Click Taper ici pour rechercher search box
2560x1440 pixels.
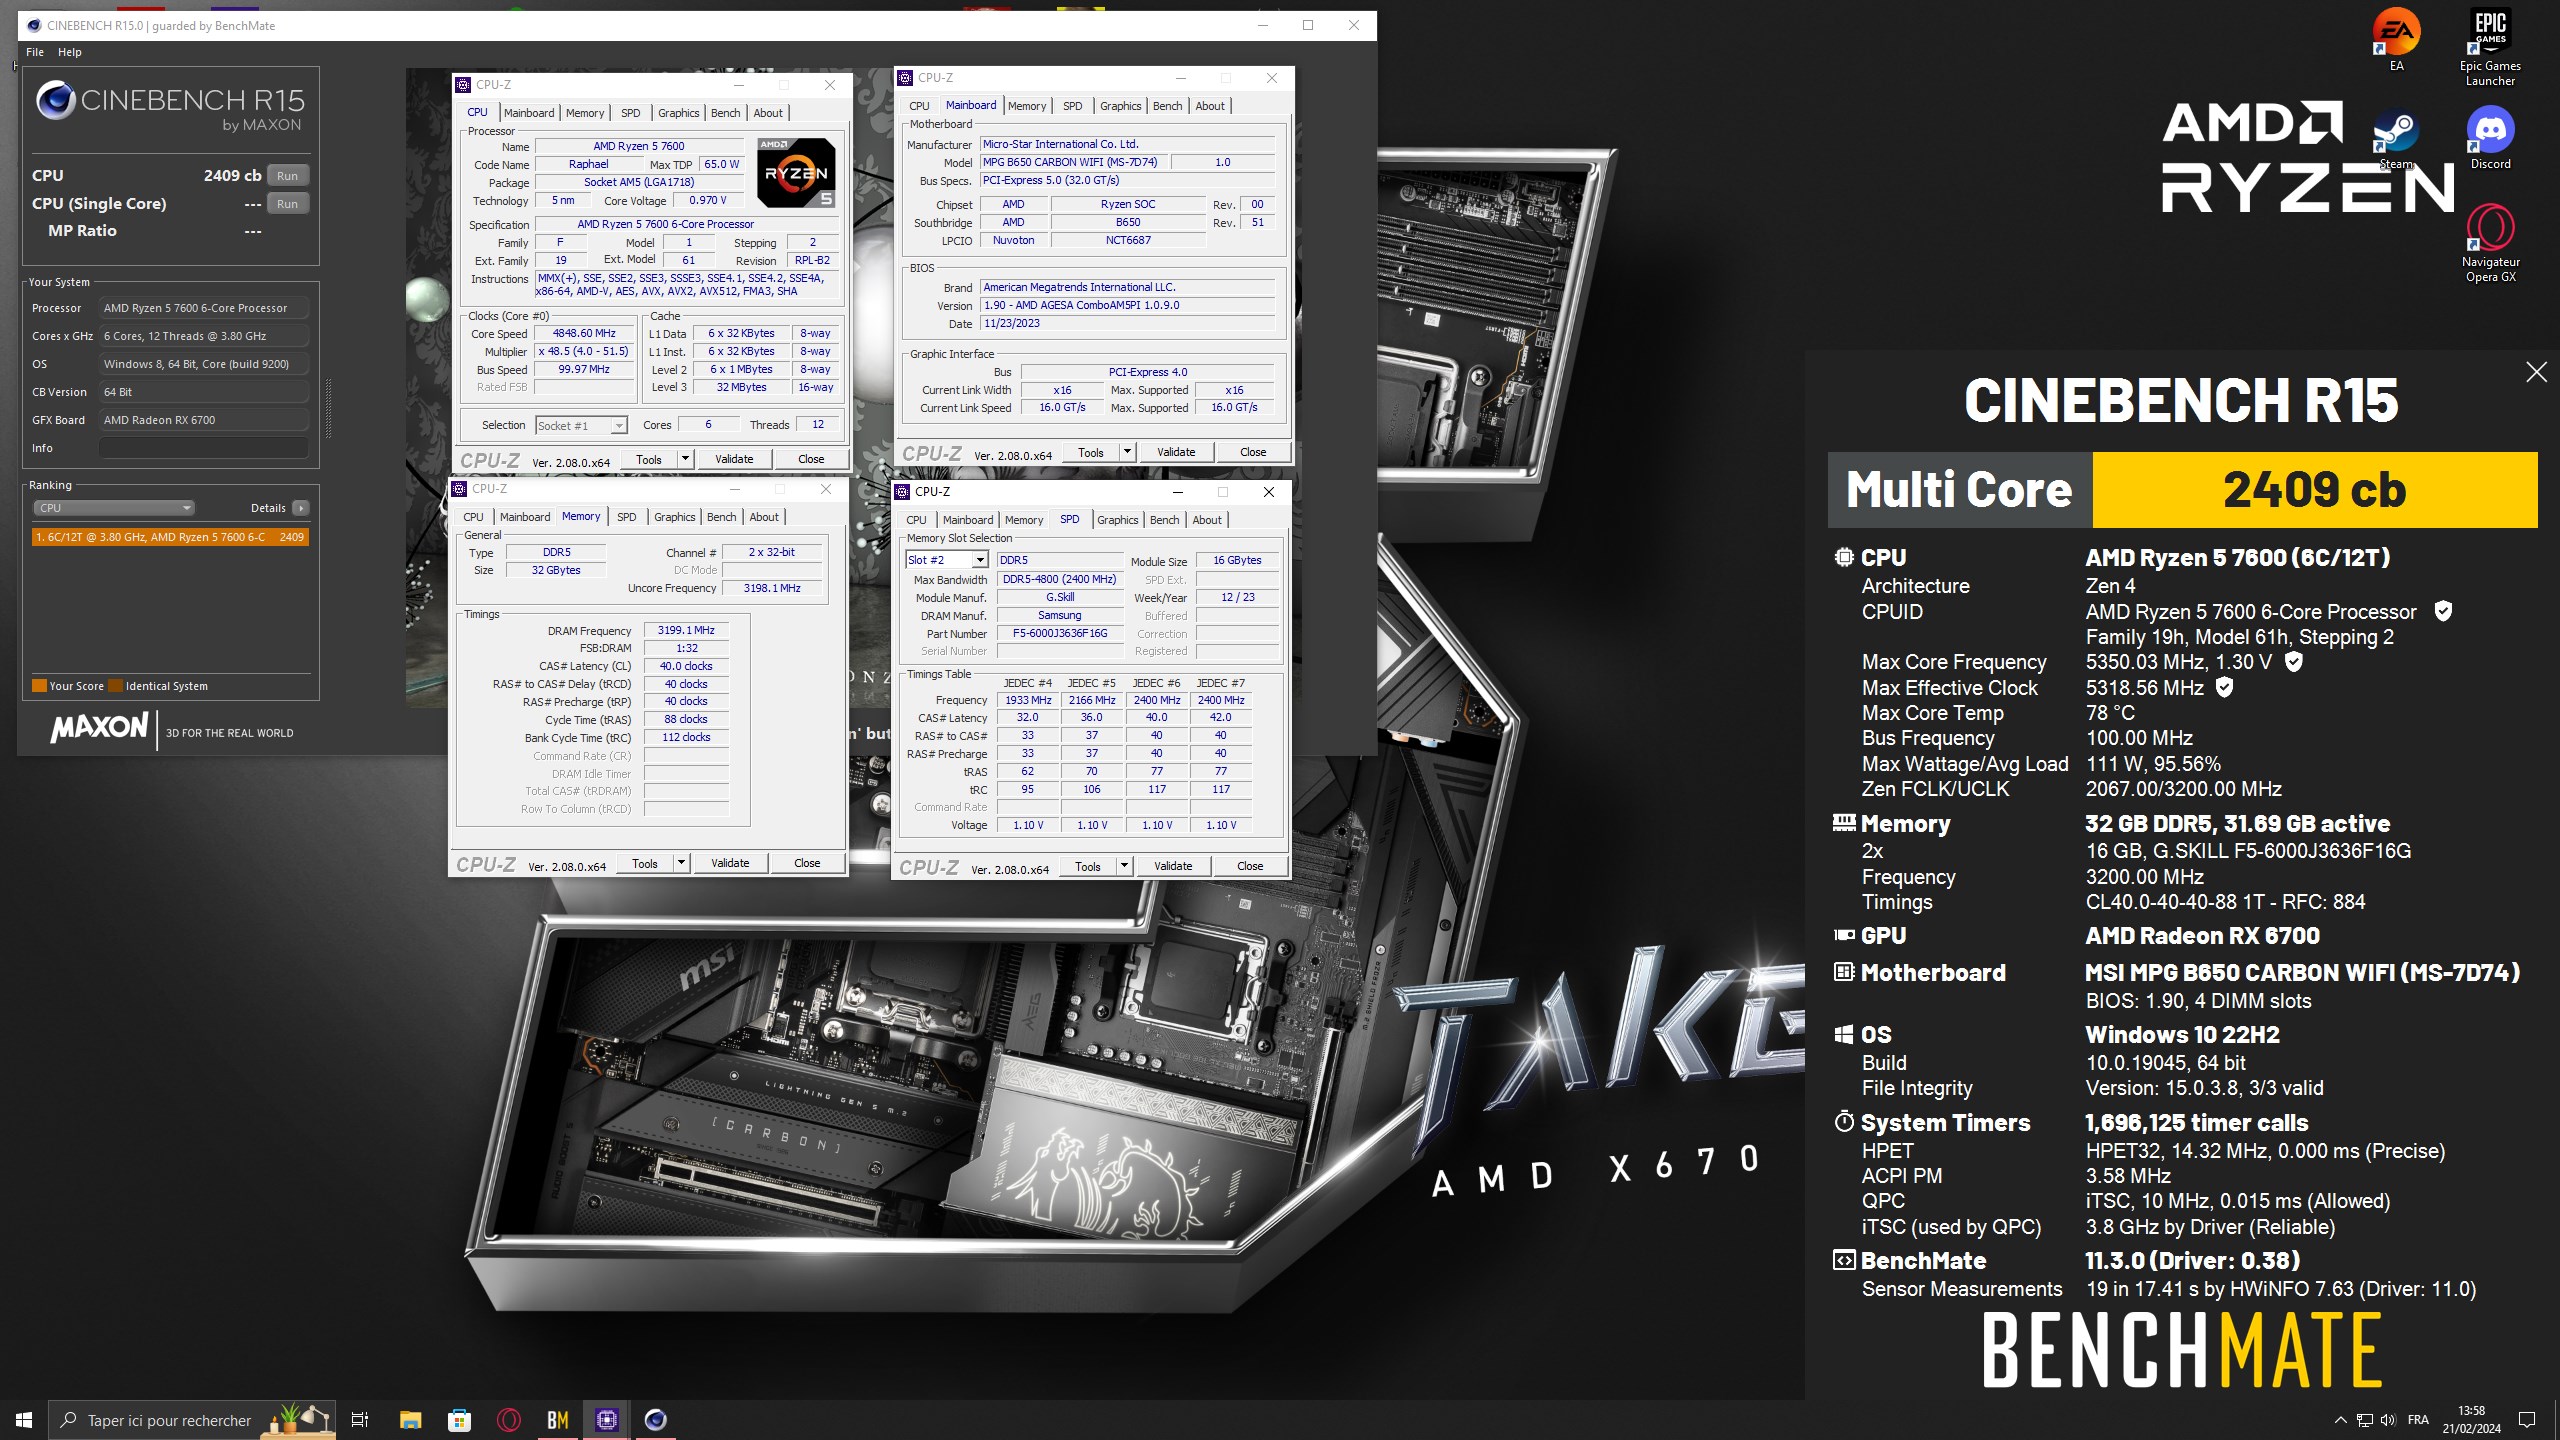tap(192, 1419)
